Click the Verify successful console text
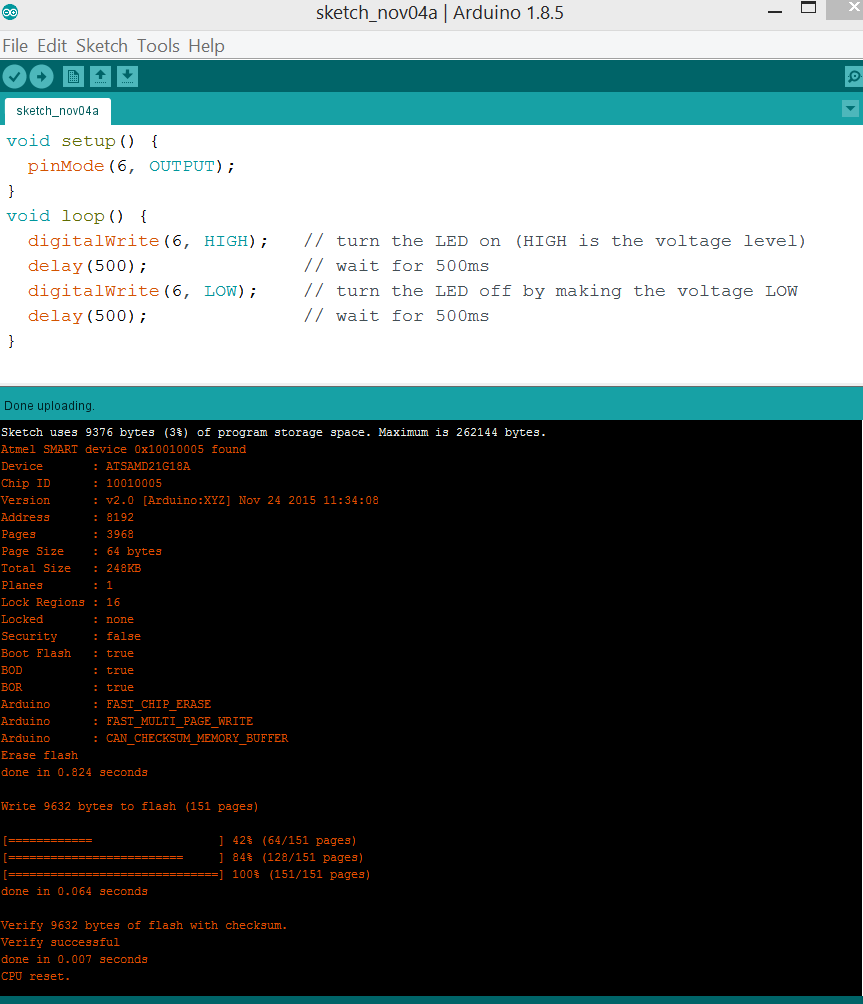 pos(59,942)
